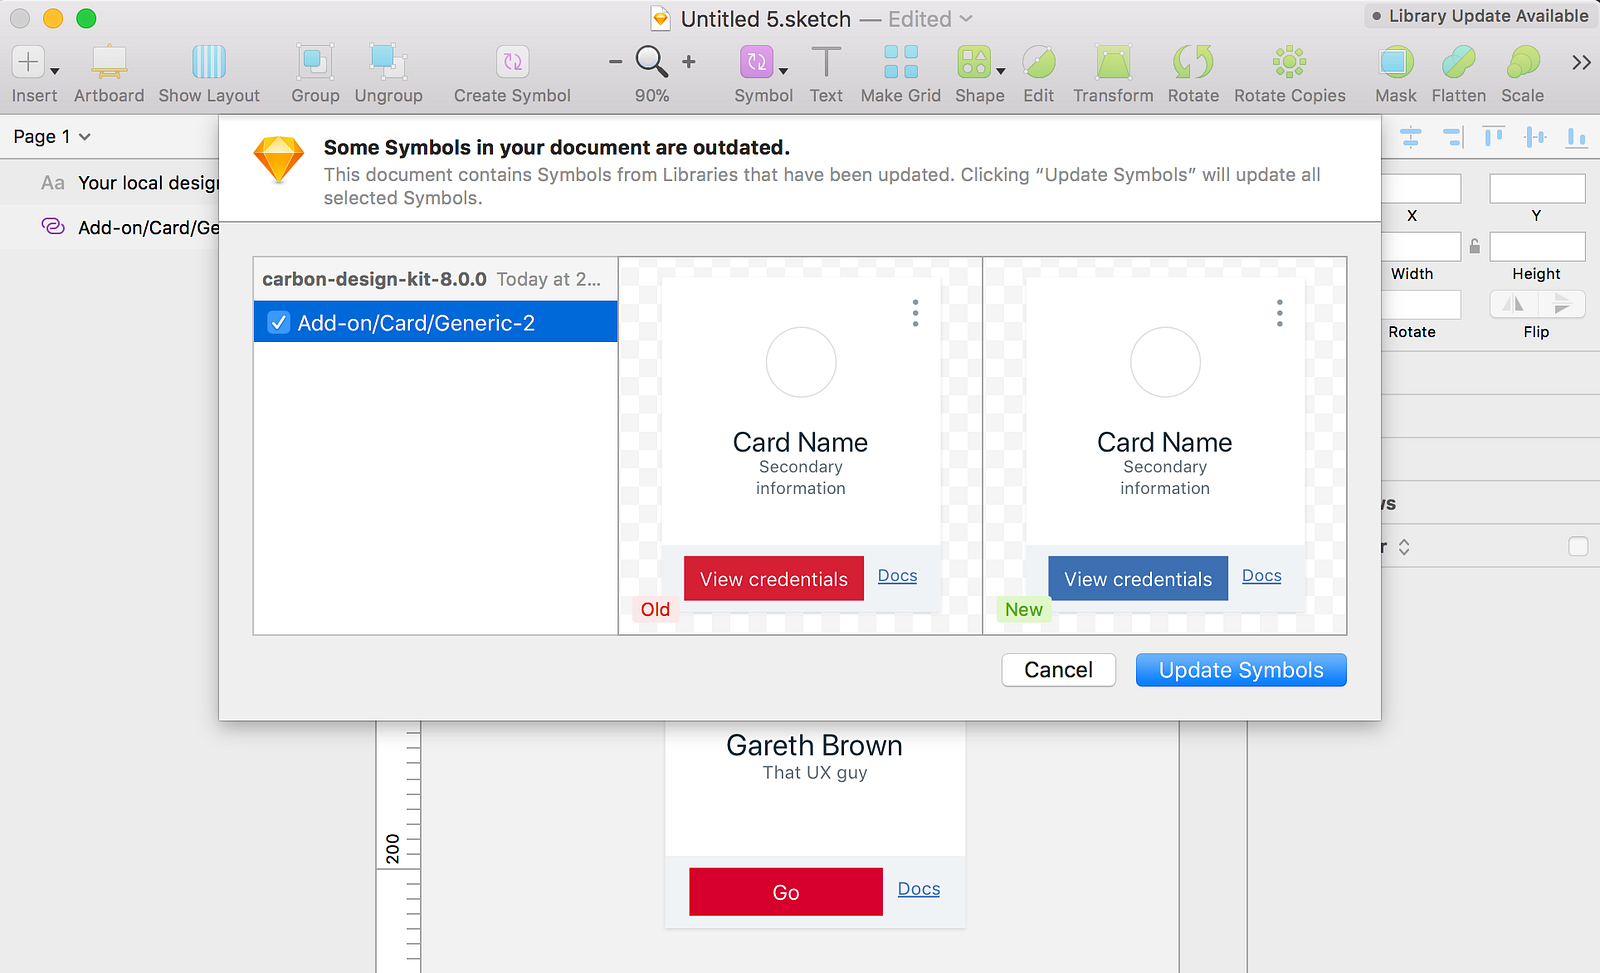This screenshot has height=973, width=1600.
Task: Click the Update Symbols button
Action: [x=1241, y=670]
